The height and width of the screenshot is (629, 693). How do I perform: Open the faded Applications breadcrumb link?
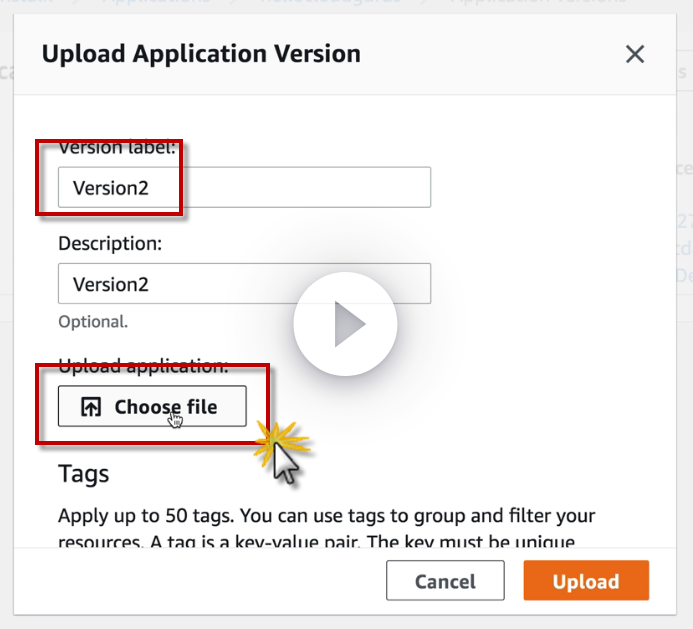pos(157,4)
